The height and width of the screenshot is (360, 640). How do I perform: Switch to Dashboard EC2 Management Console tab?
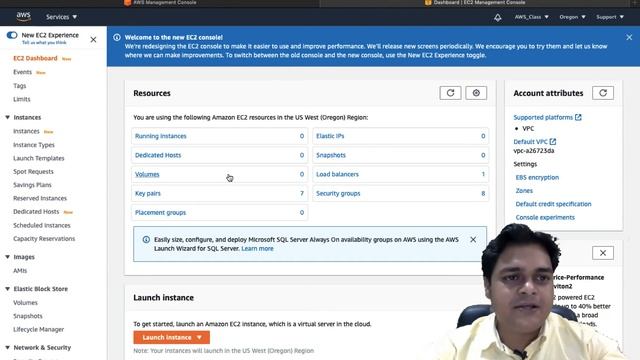[475, 2]
